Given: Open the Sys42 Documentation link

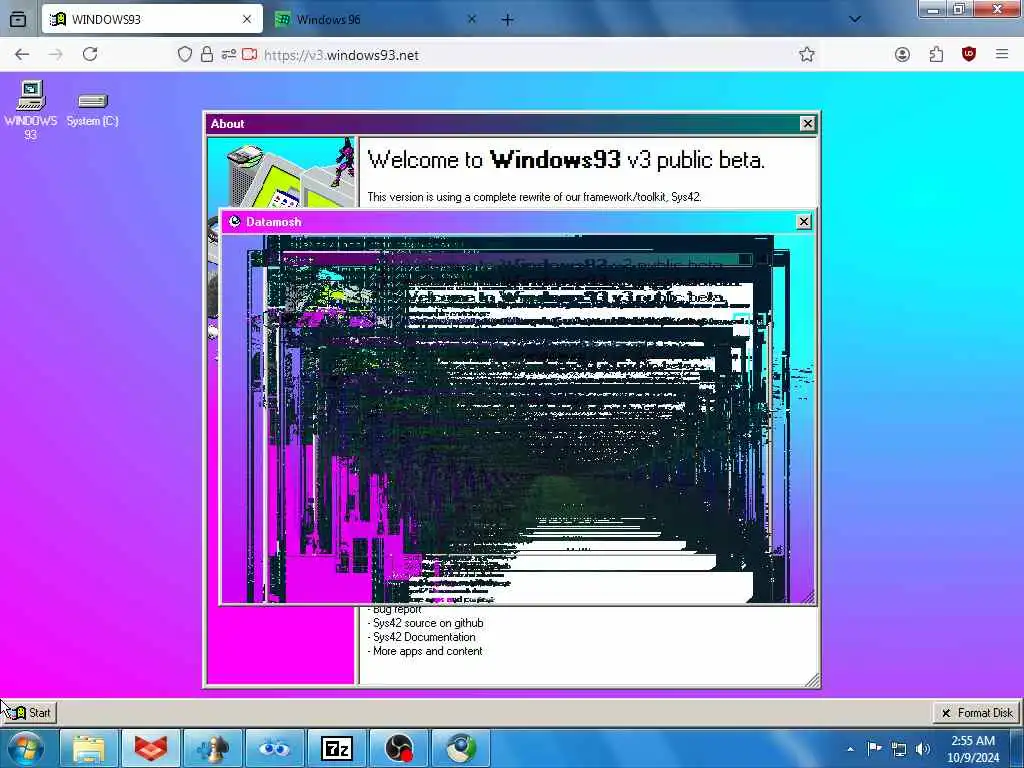Looking at the screenshot, I should point(422,637).
